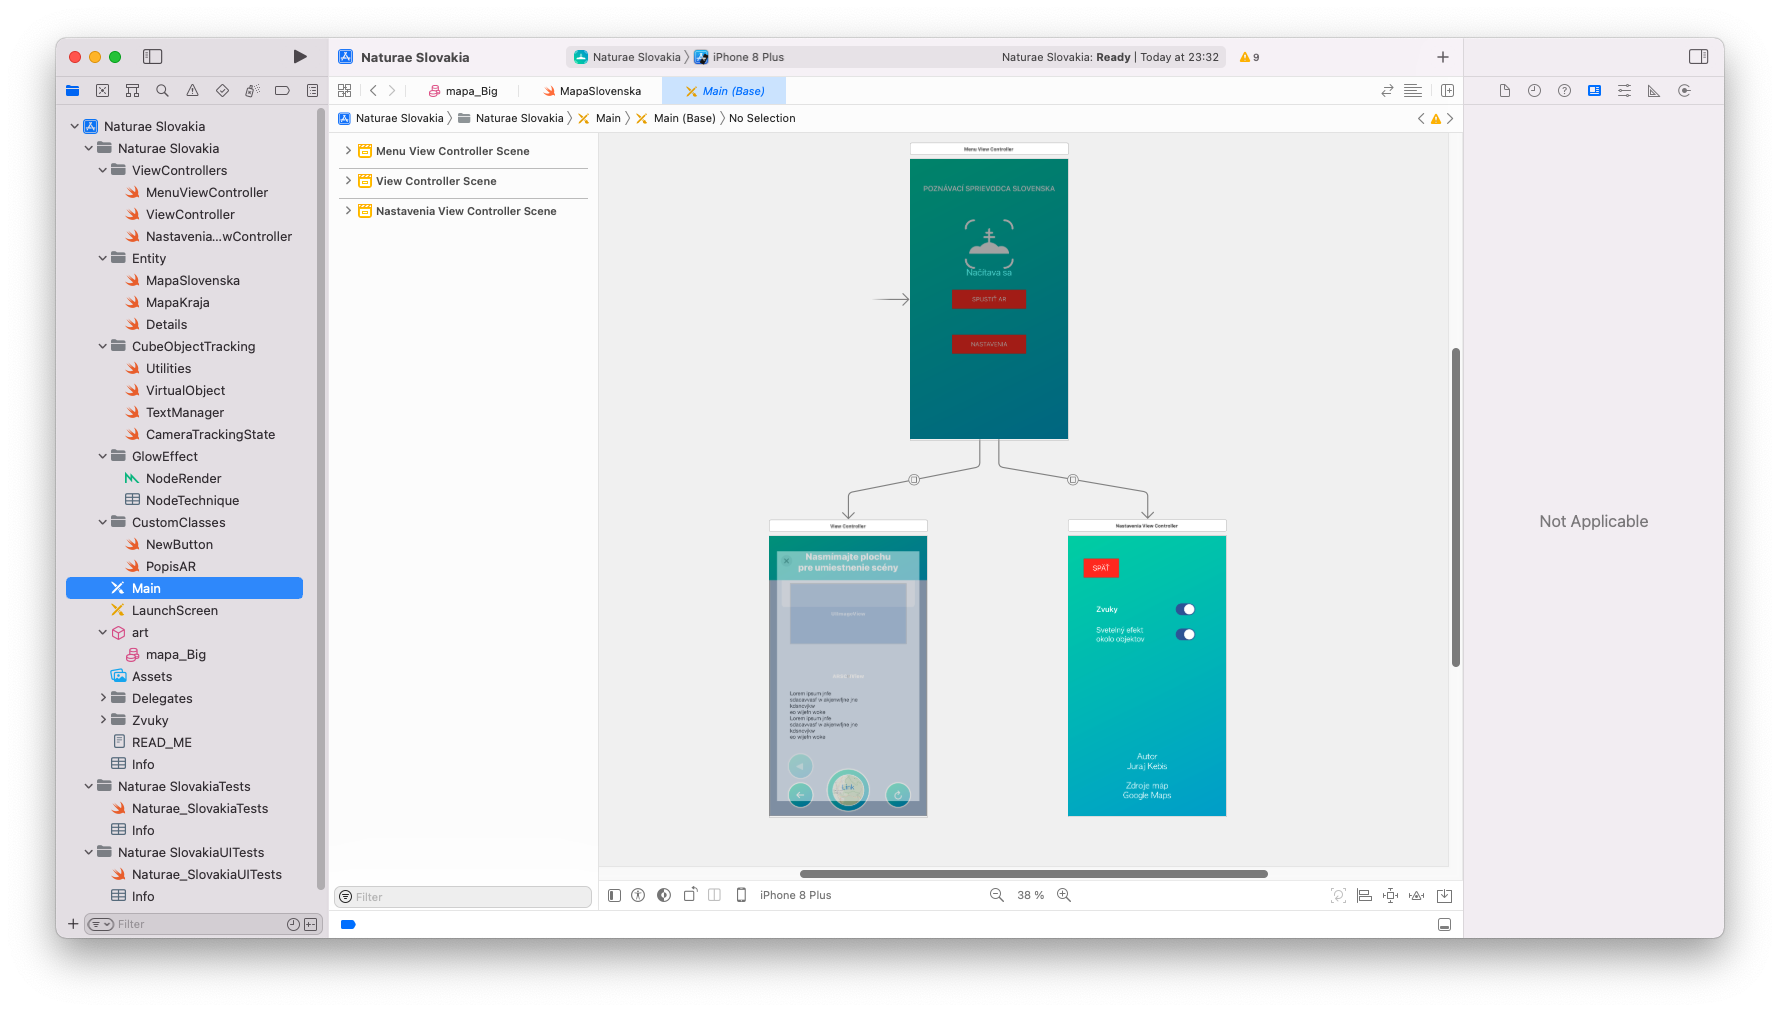Click the horizontal canvas scrollbar
The image size is (1780, 1012).
(x=1033, y=874)
